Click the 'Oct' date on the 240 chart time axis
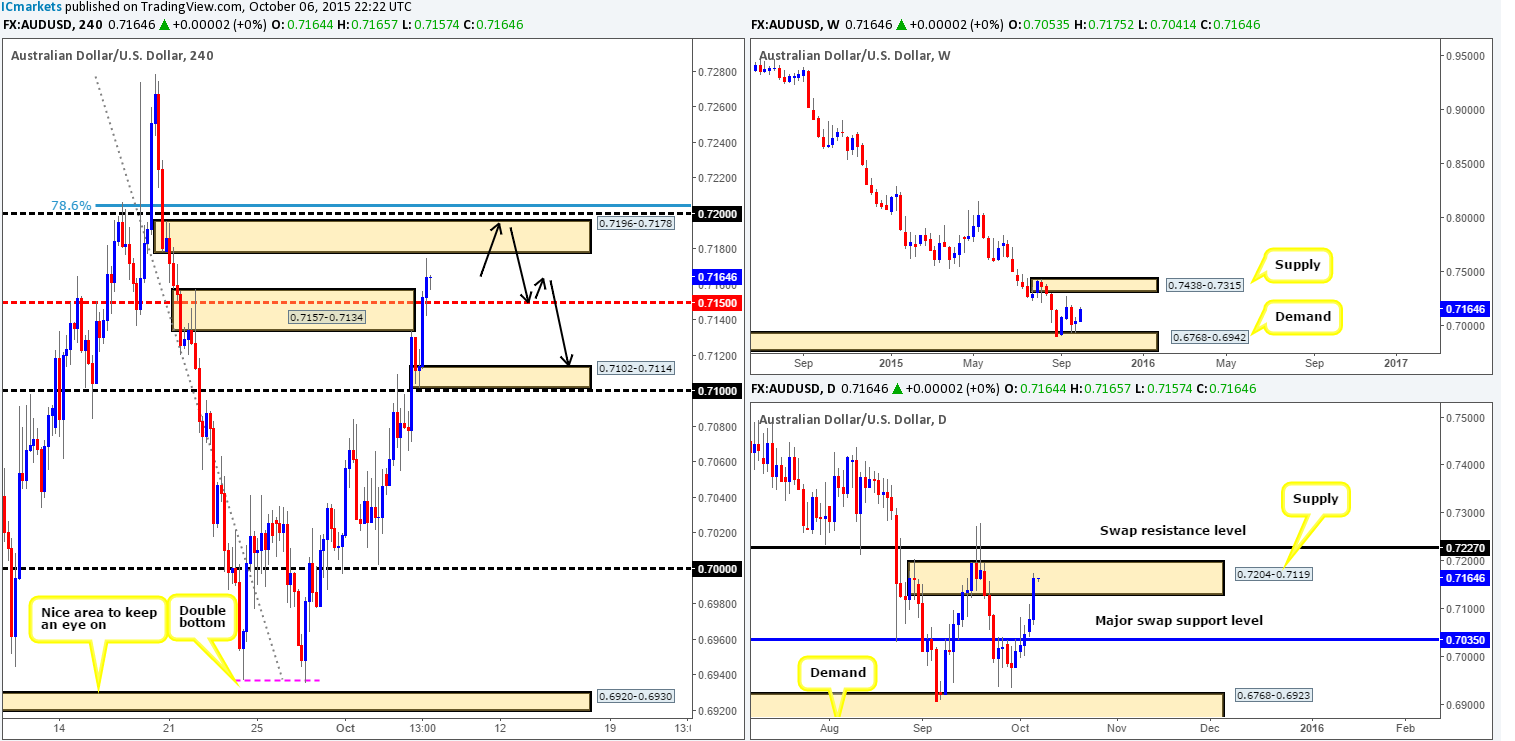 pos(344,728)
